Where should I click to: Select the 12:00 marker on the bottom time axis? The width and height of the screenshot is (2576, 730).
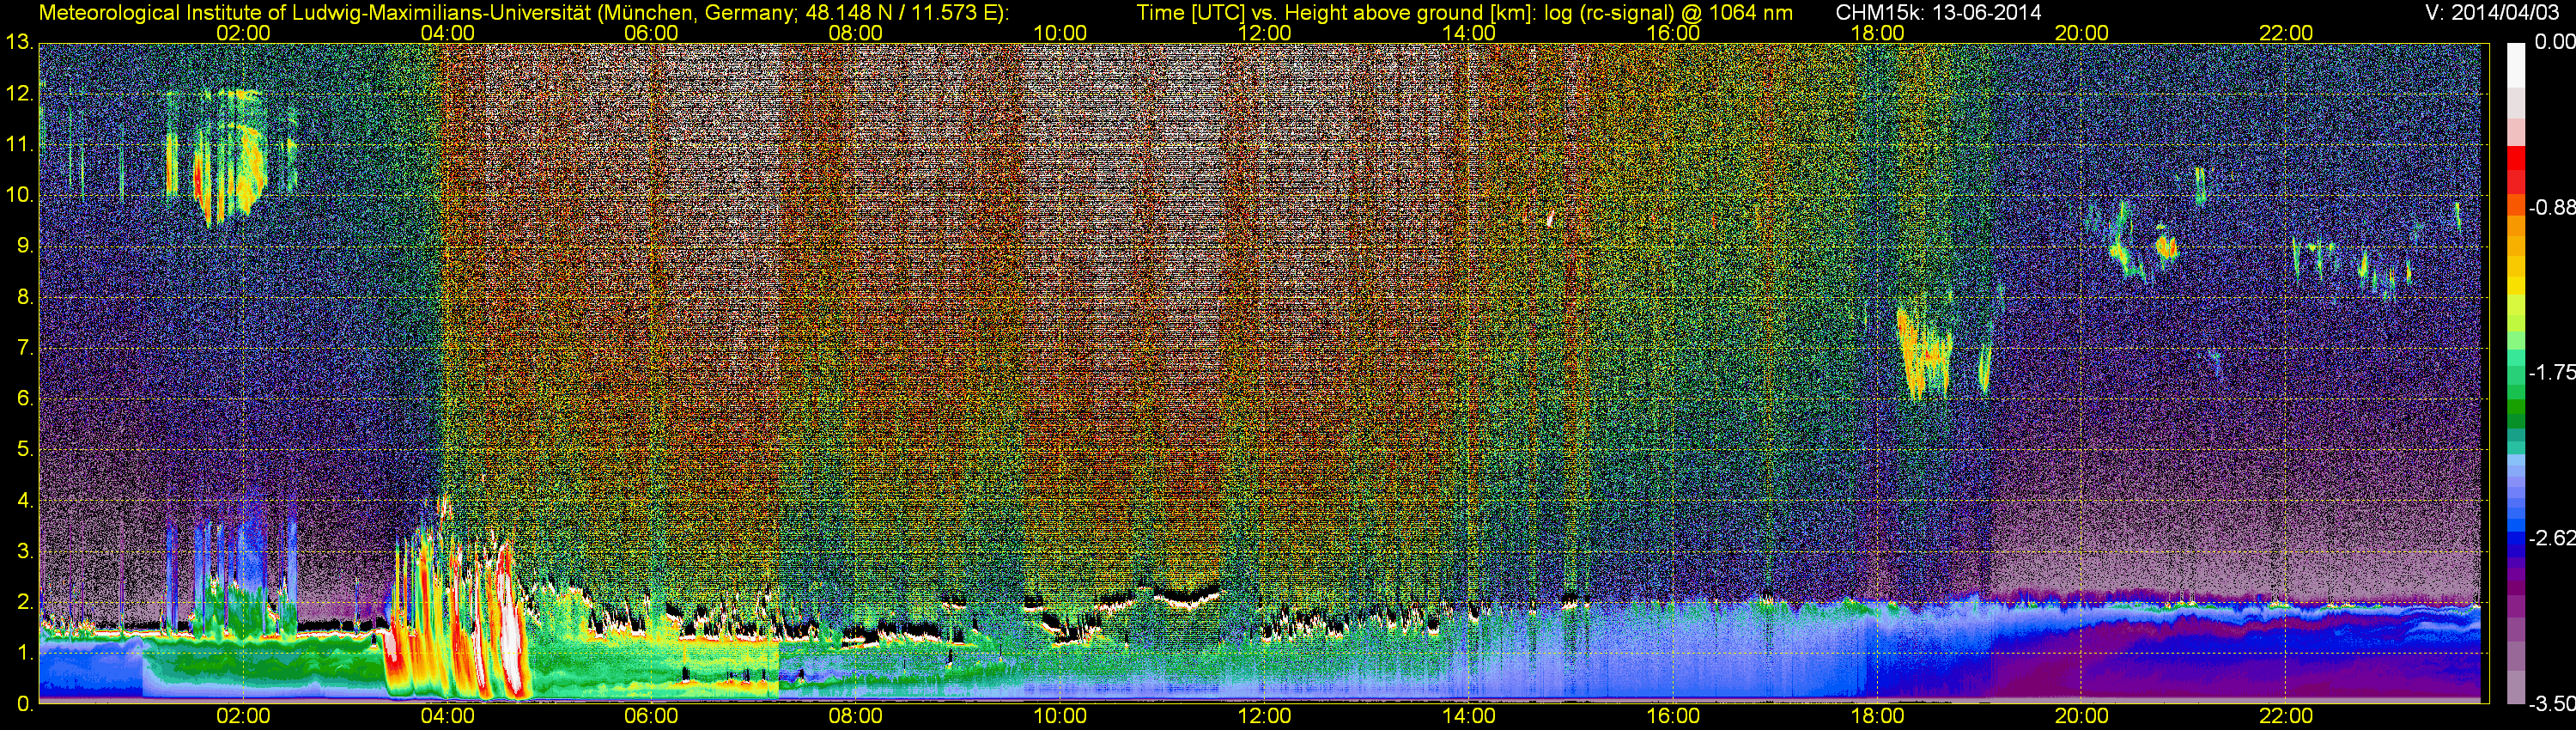click(1264, 716)
